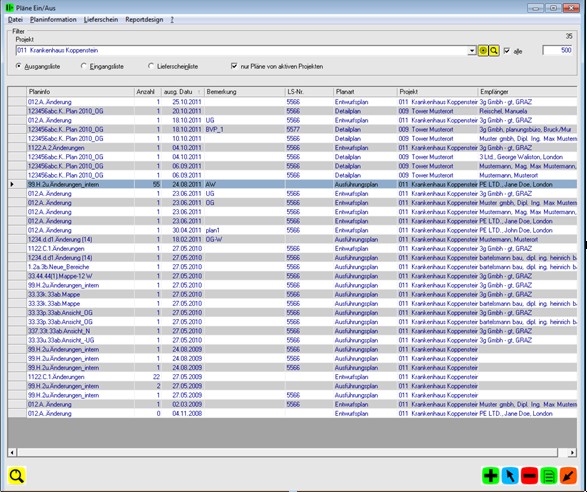The height and width of the screenshot is (492, 587).
Task: Toggle the 'alle' checkbox
Action: coord(507,51)
